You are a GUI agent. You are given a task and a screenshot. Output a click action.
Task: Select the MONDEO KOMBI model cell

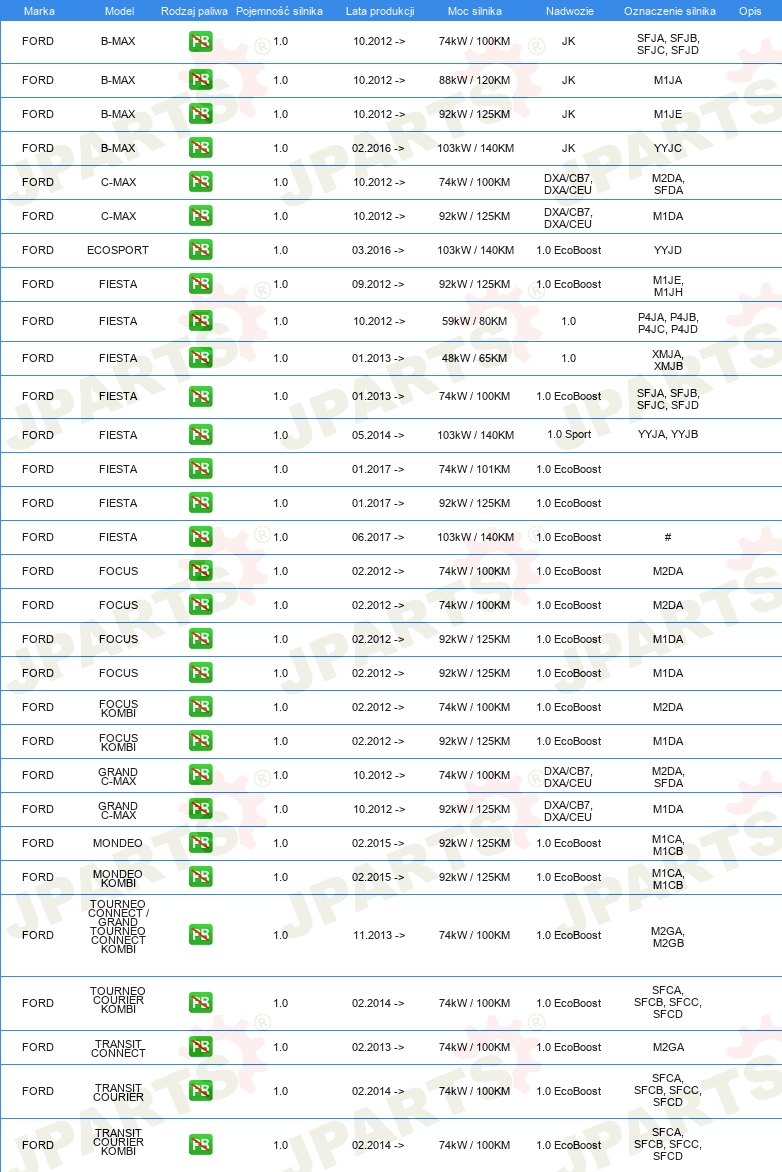118,878
